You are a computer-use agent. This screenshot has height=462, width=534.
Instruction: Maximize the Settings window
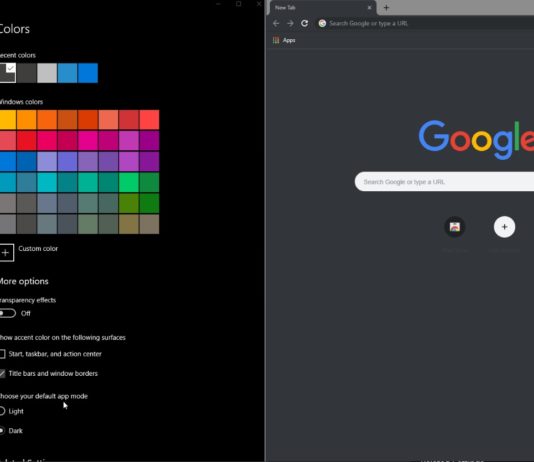click(239, 4)
